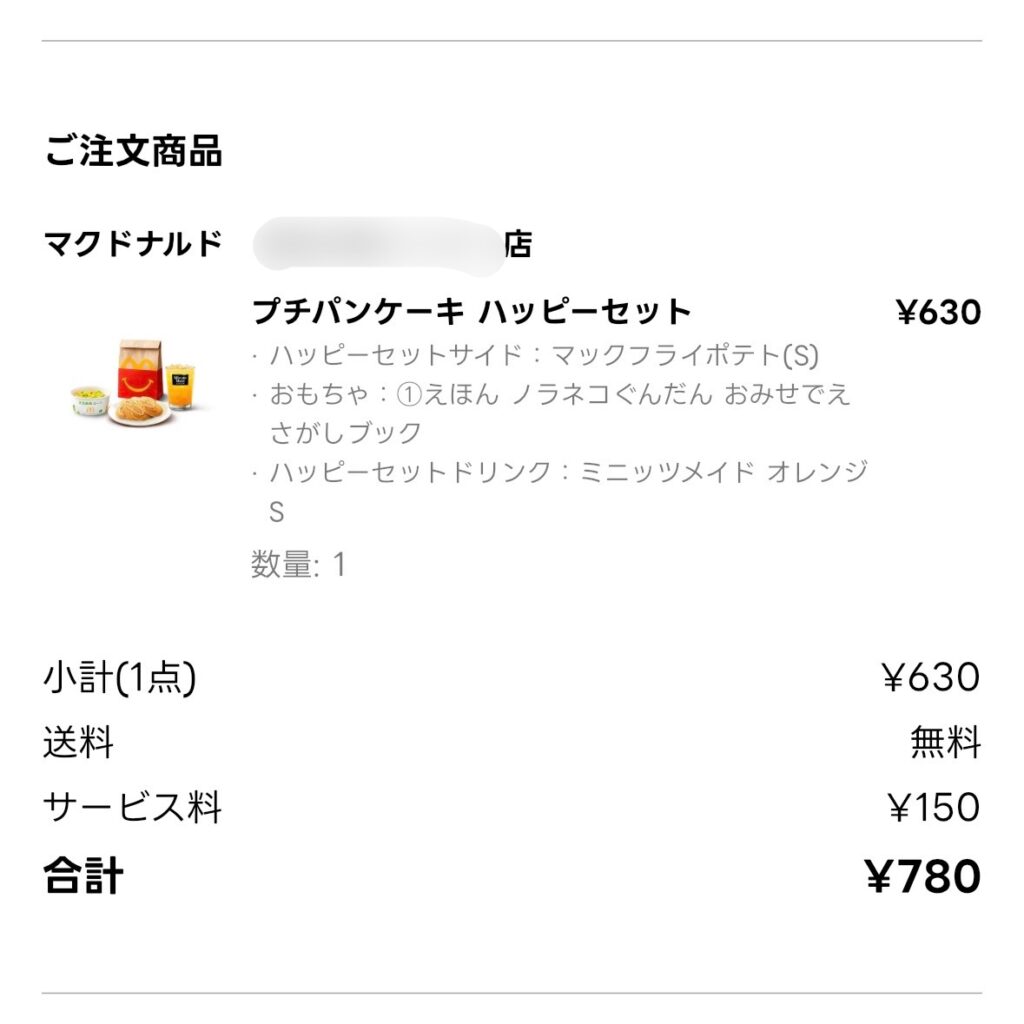
Task: Select the ¥780 total amount
Action: tap(922, 876)
